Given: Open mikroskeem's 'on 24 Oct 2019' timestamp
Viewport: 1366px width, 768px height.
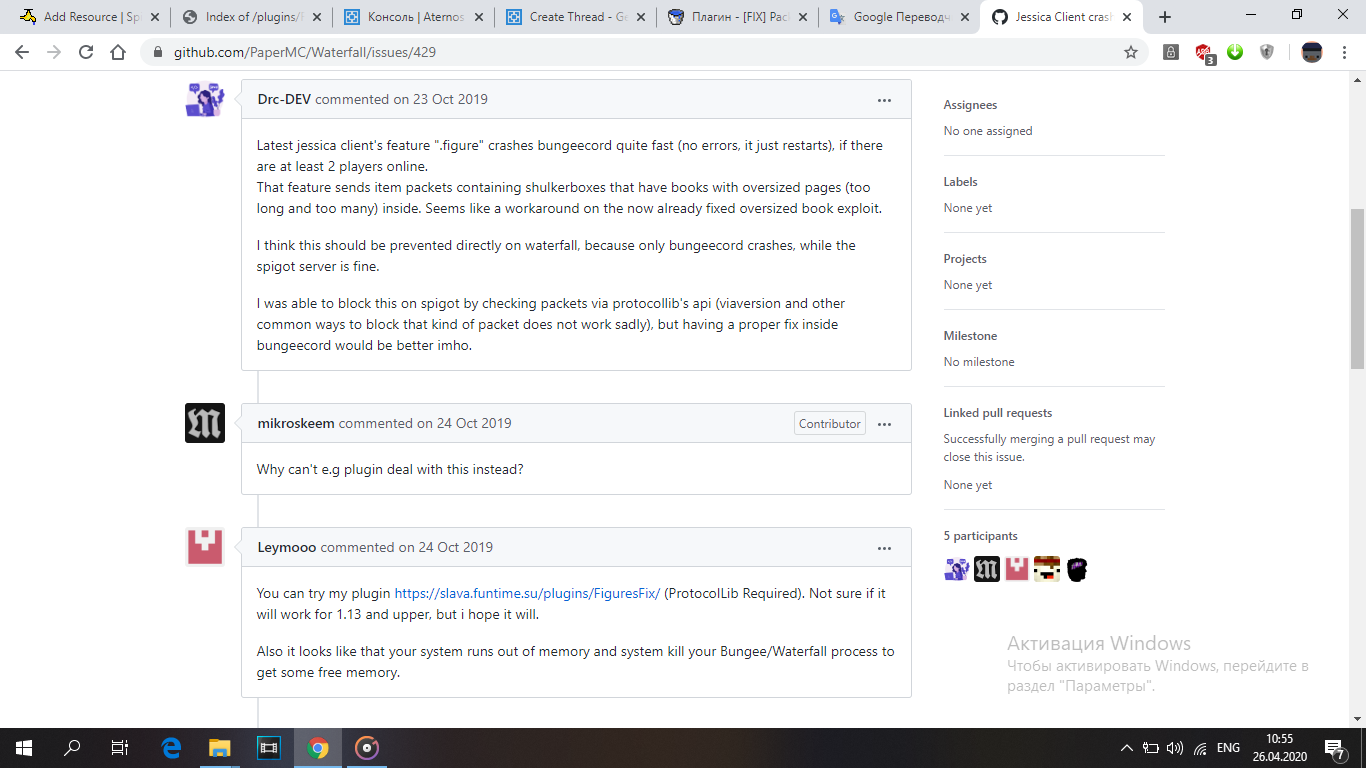Looking at the screenshot, I should (x=464, y=423).
